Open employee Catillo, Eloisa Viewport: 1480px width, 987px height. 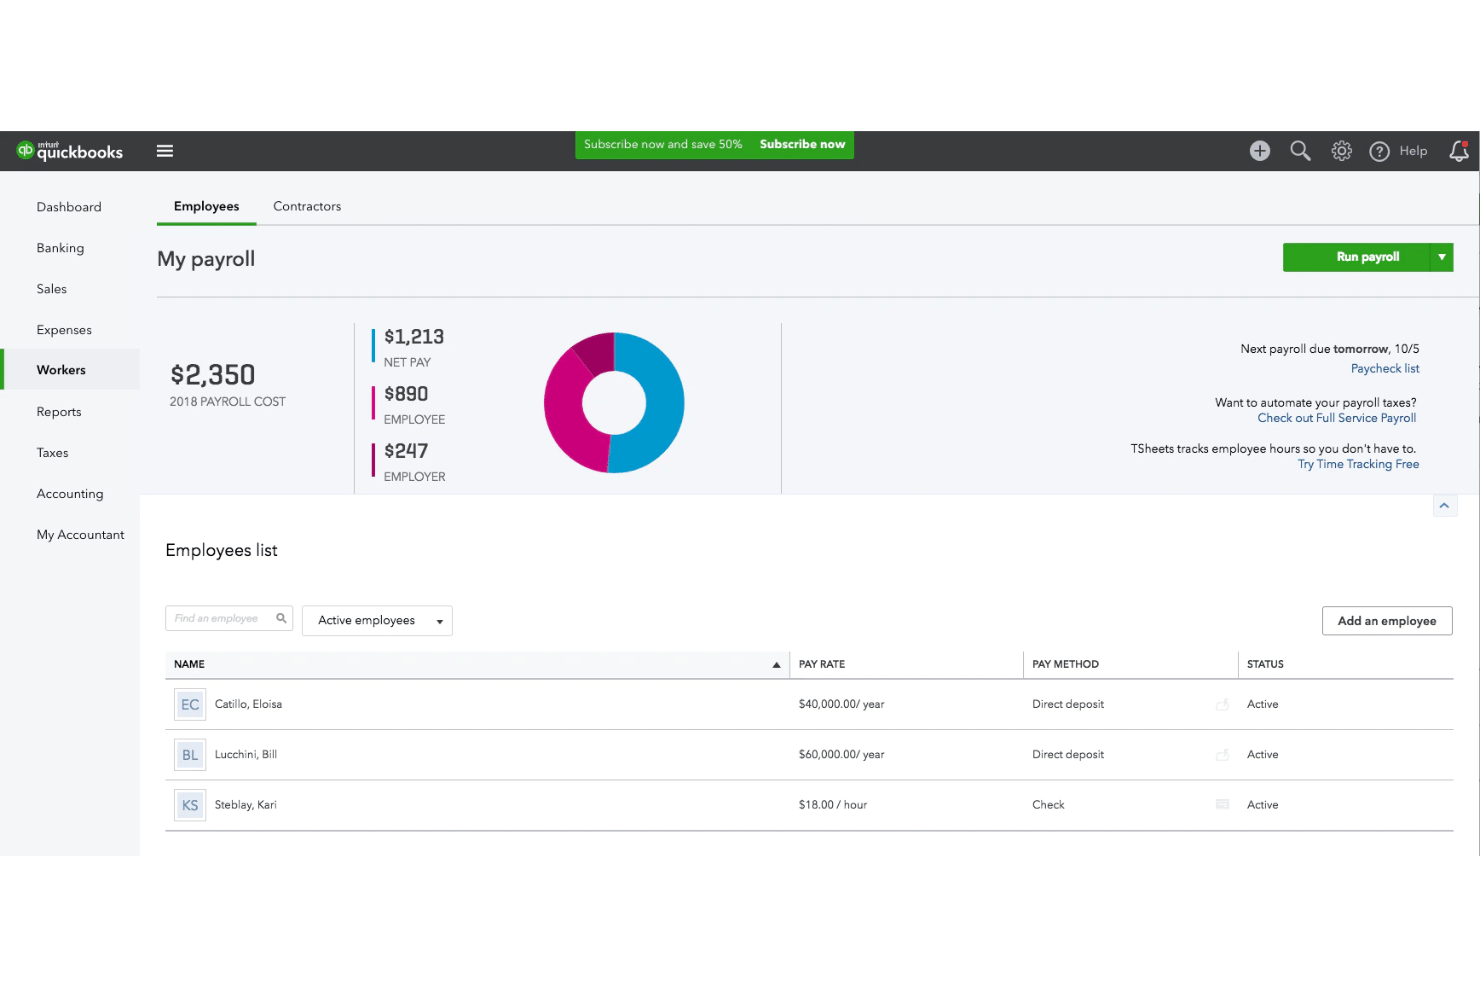click(248, 705)
